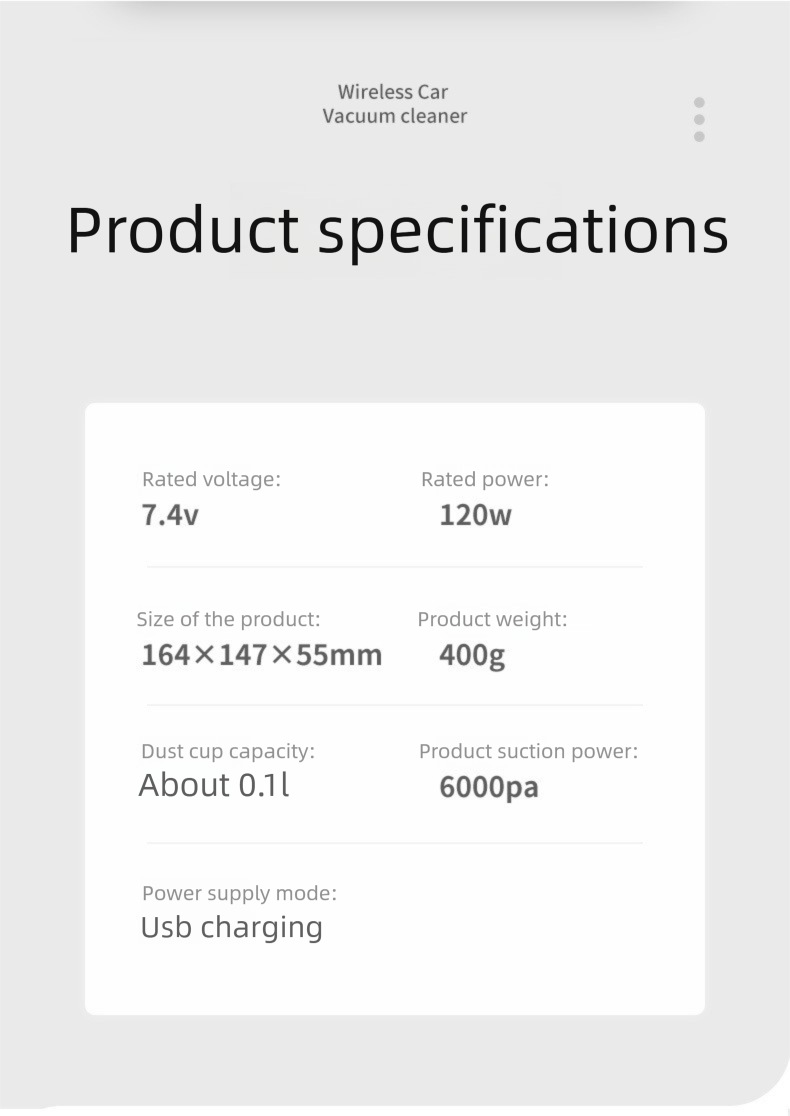Click the "Size of the product:" label

pyautogui.click(x=228, y=619)
